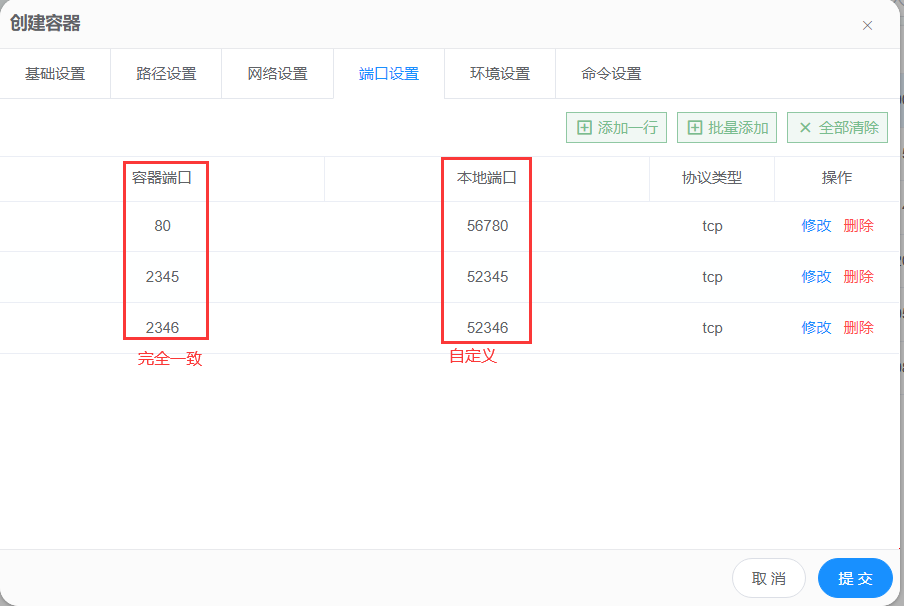The image size is (904, 606).
Task: Select local port value 52346
Action: click(x=488, y=328)
